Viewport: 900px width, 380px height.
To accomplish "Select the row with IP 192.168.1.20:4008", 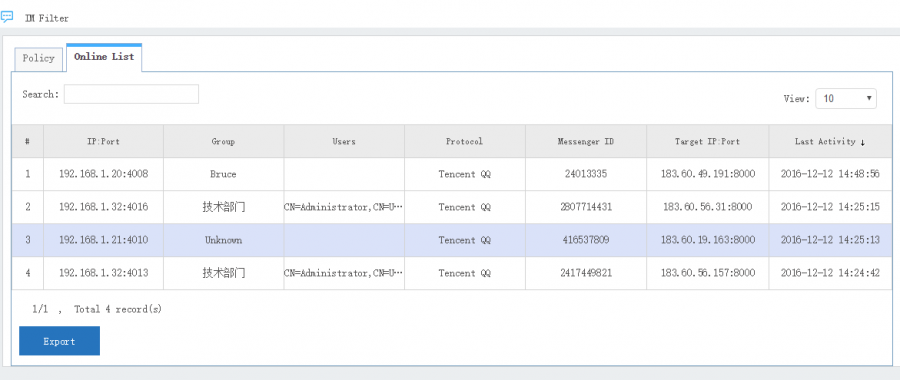I will click(452, 174).
